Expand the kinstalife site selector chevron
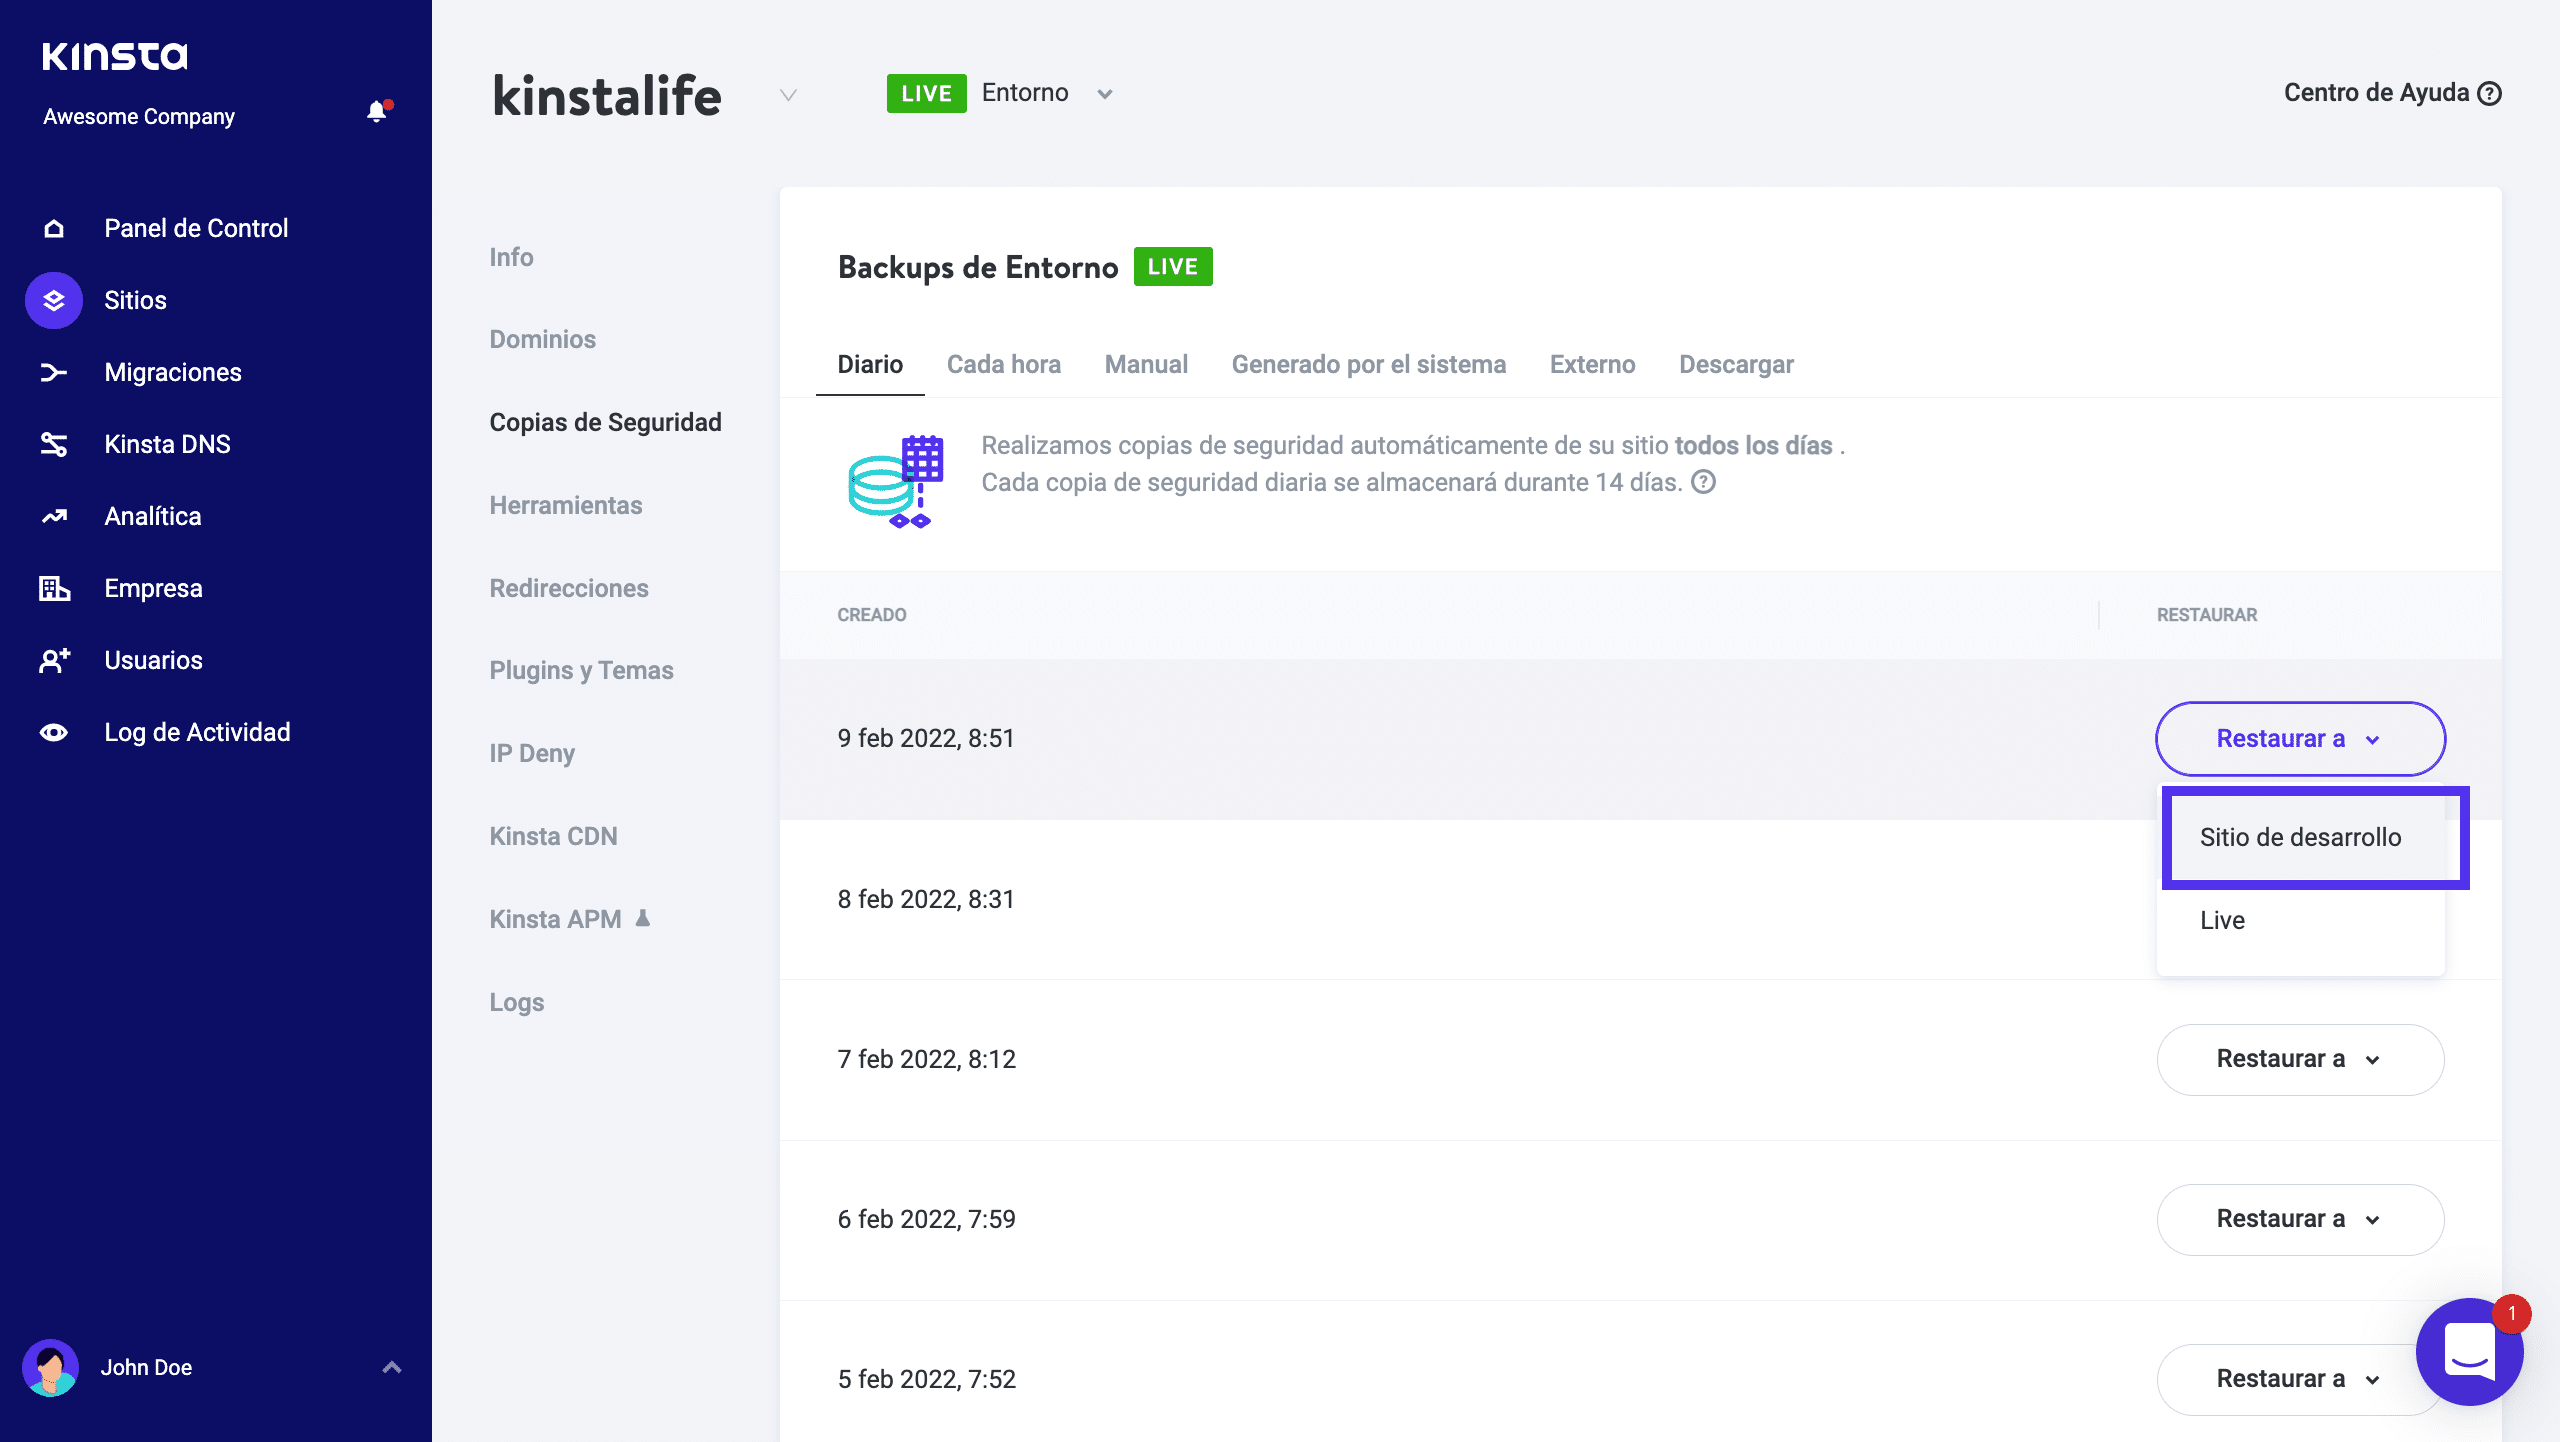Viewport: 2560px width, 1442px height. pos(788,95)
